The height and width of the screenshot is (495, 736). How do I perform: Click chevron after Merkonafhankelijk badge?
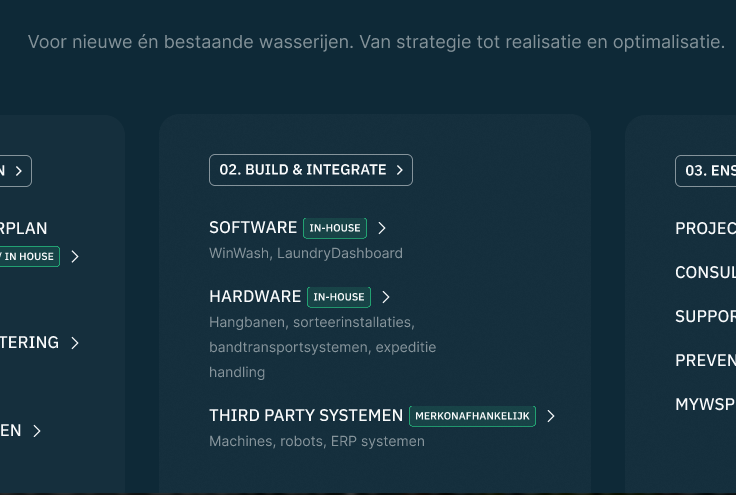551,416
